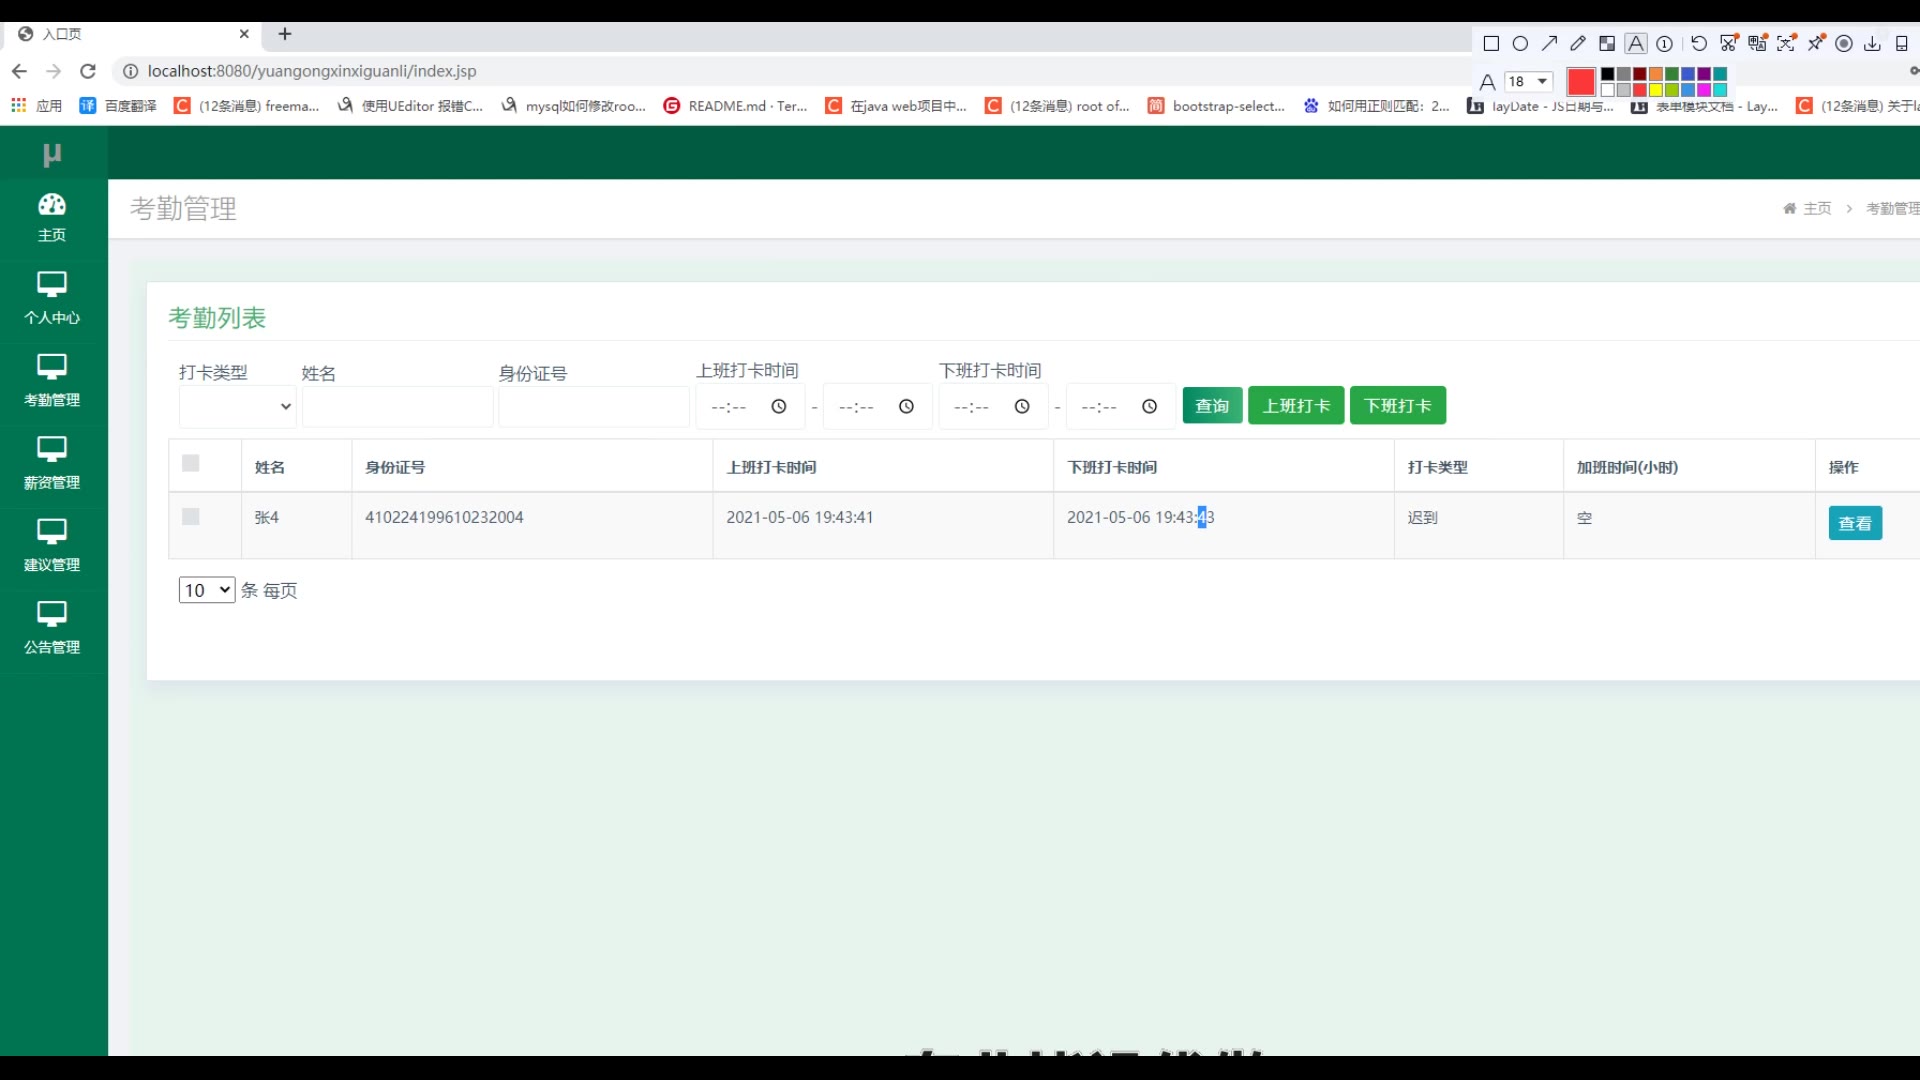Click the send-to-phone icon
1920x1080 pixels.
click(1901, 43)
